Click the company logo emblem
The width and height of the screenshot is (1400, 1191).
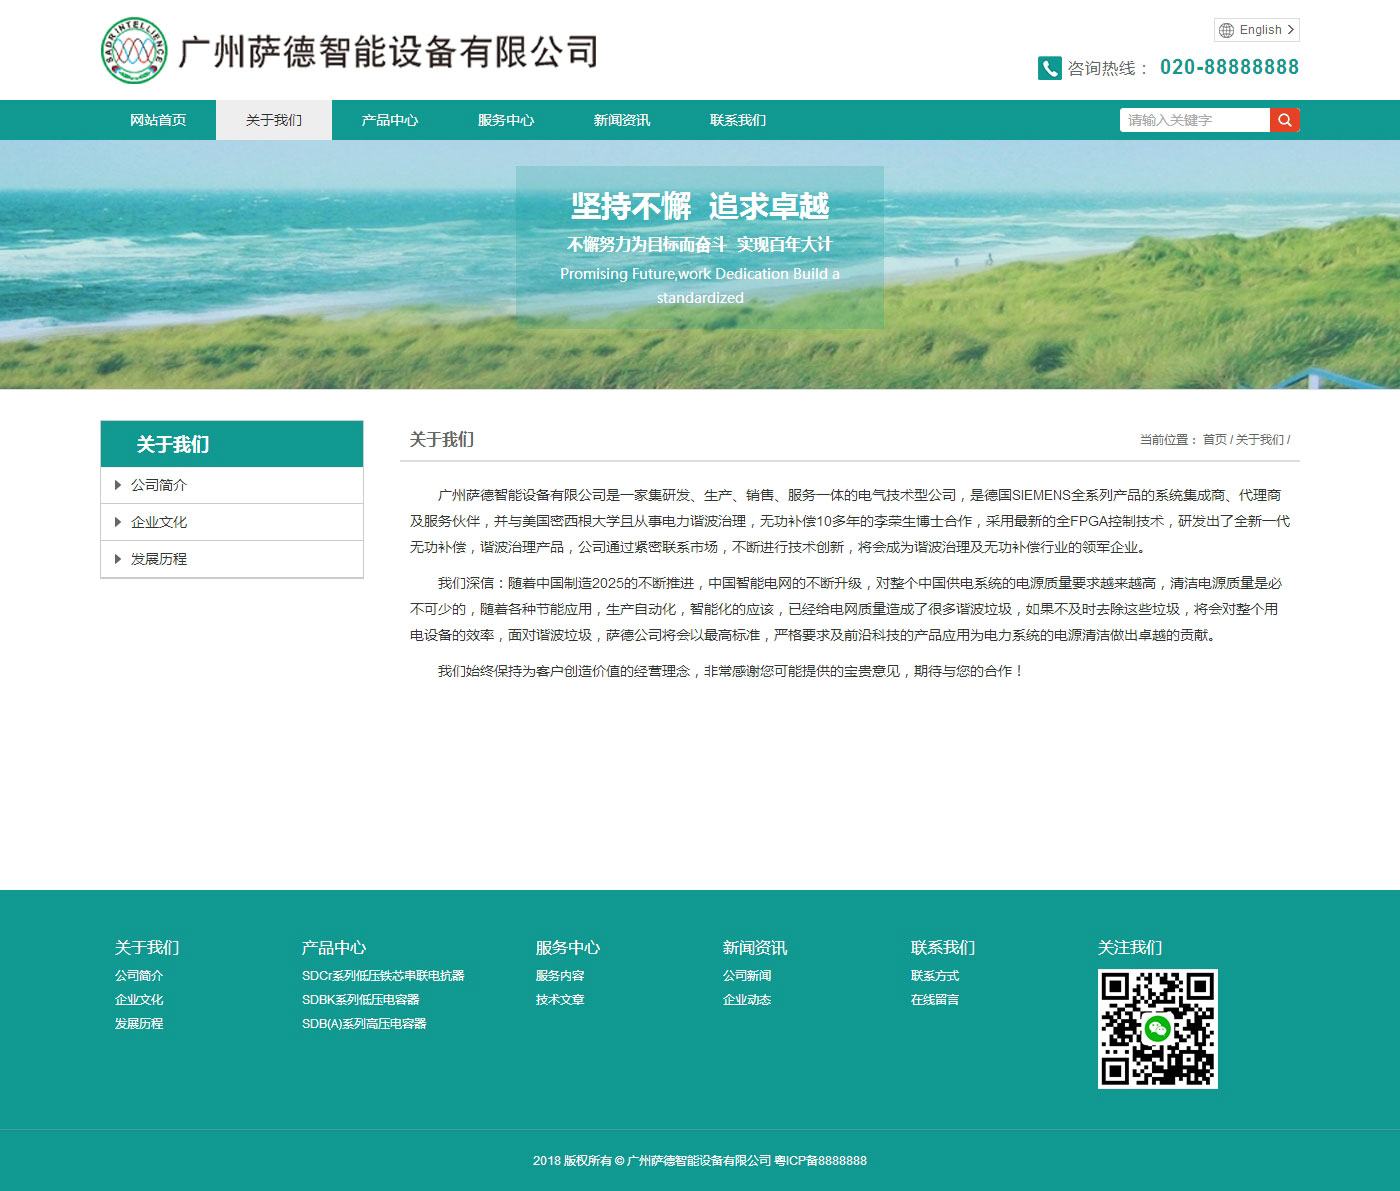132,50
